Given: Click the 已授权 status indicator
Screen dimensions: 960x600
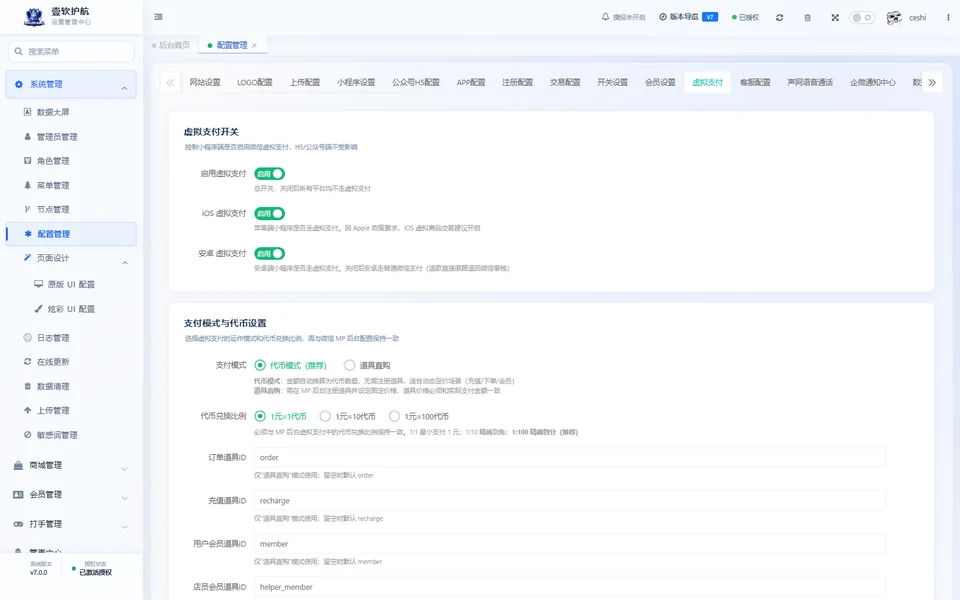Looking at the screenshot, I should (x=746, y=18).
